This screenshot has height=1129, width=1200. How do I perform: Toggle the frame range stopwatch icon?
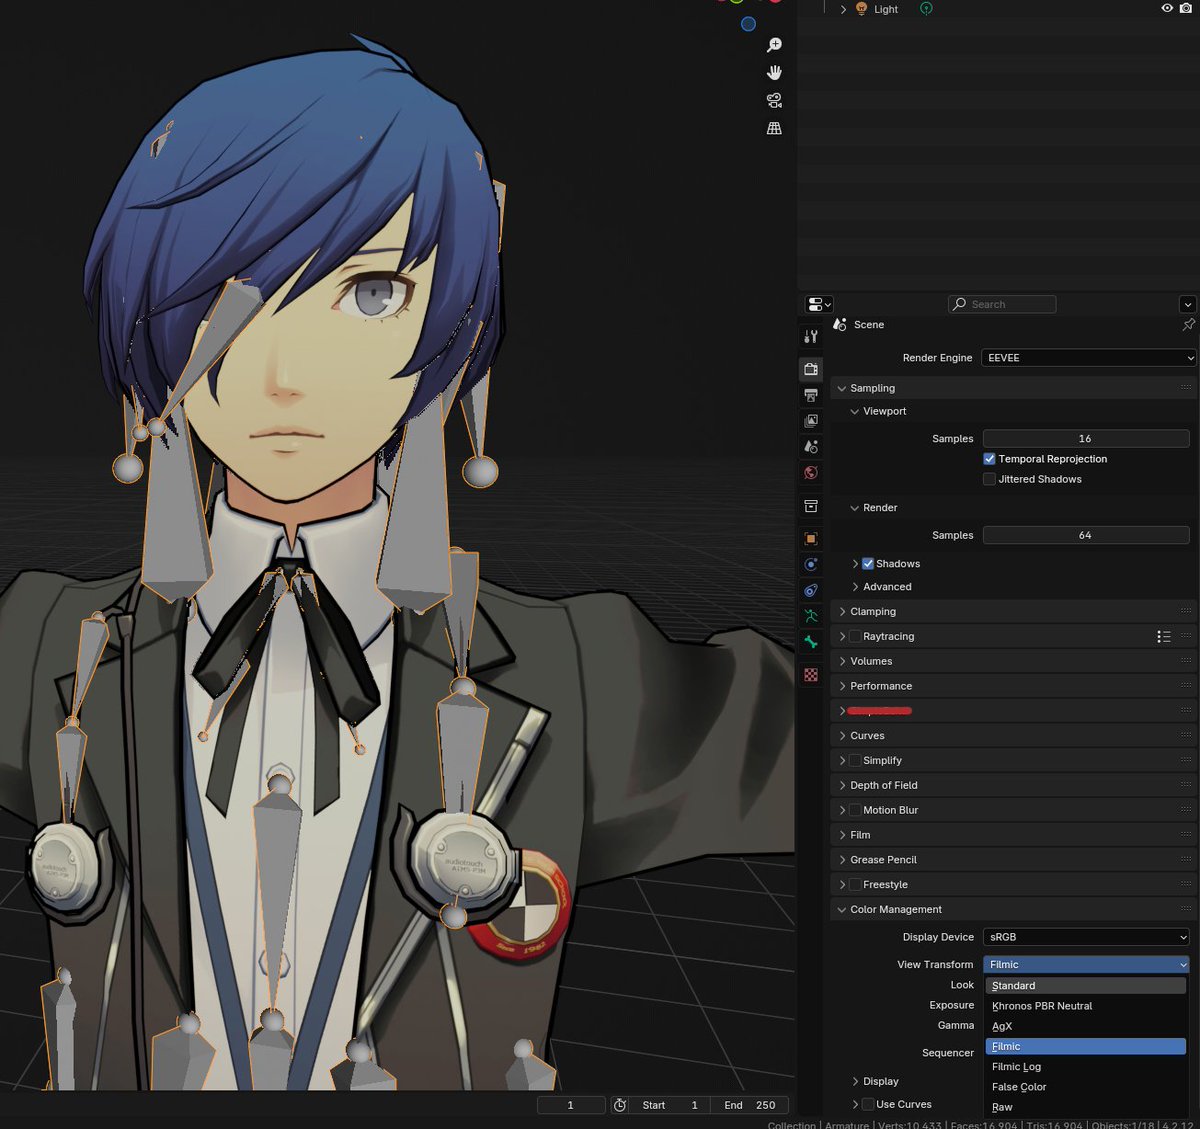click(620, 1105)
